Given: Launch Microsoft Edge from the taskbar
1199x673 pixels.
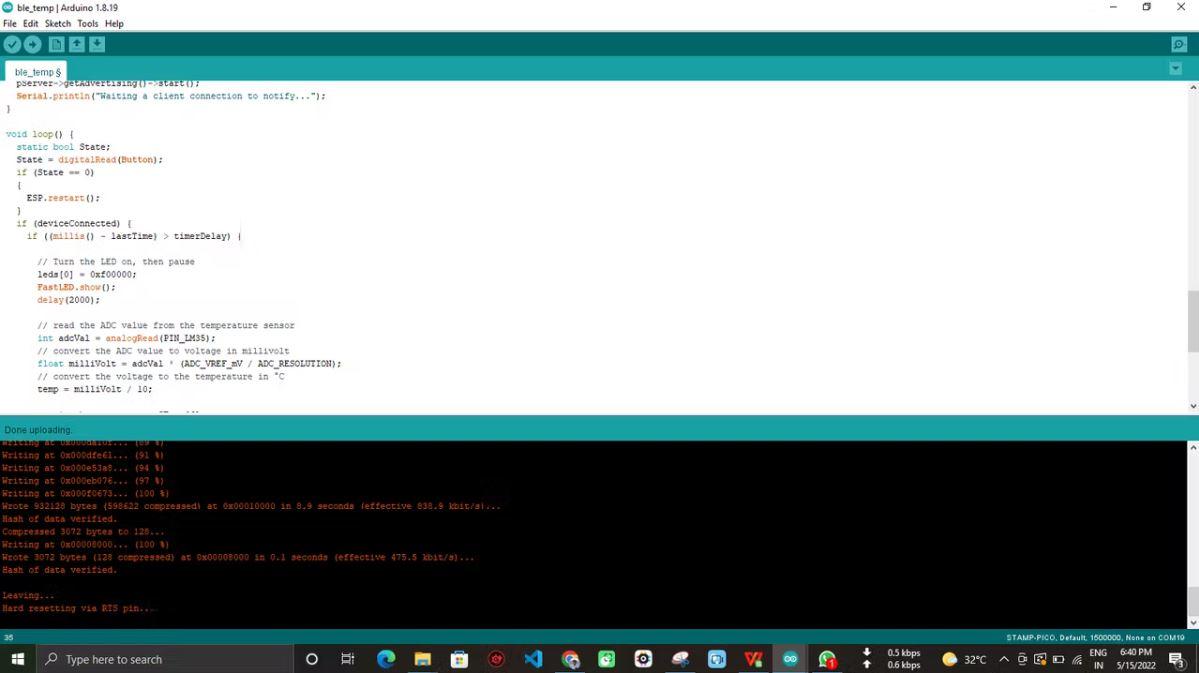Looking at the screenshot, I should coord(386,659).
